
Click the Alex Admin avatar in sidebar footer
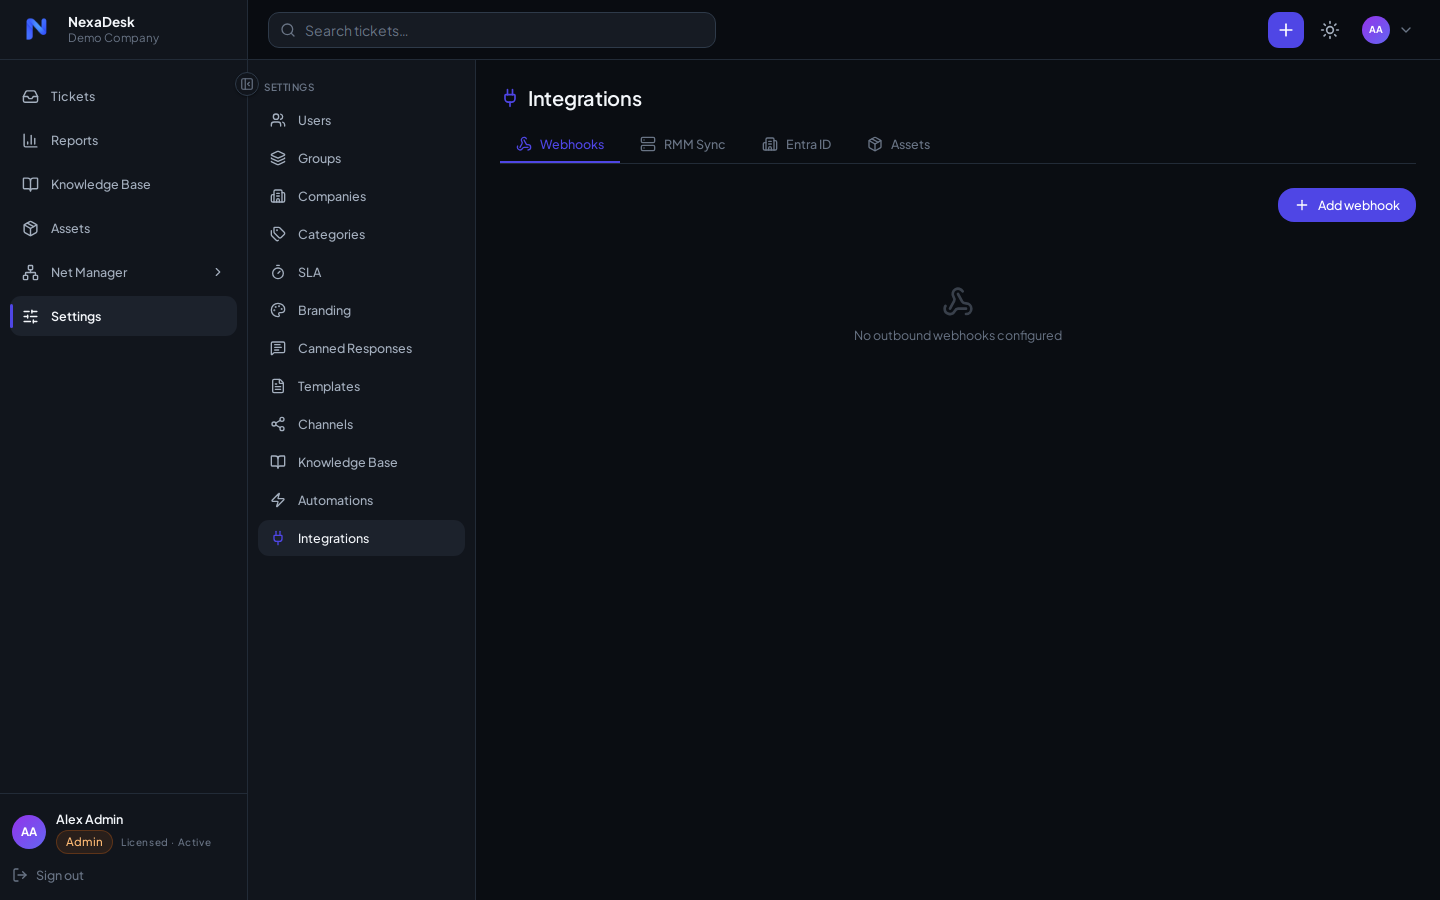pyautogui.click(x=29, y=832)
